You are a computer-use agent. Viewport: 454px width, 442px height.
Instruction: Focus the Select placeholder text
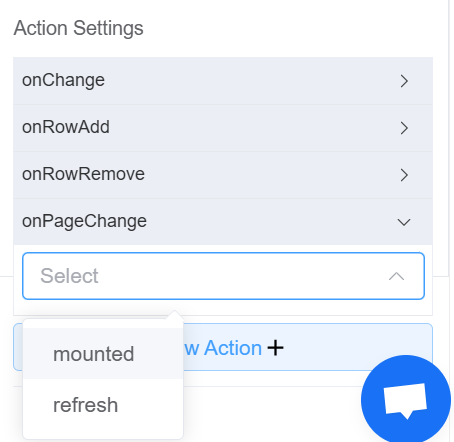point(69,276)
